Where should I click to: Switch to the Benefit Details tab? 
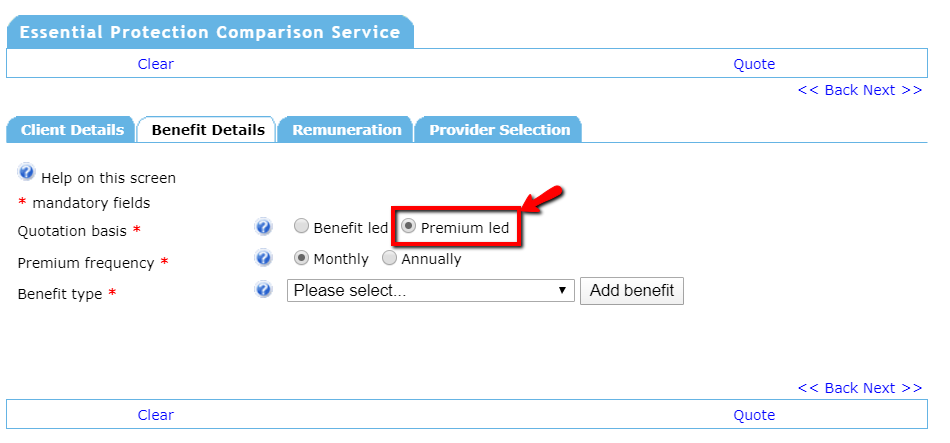(208, 130)
